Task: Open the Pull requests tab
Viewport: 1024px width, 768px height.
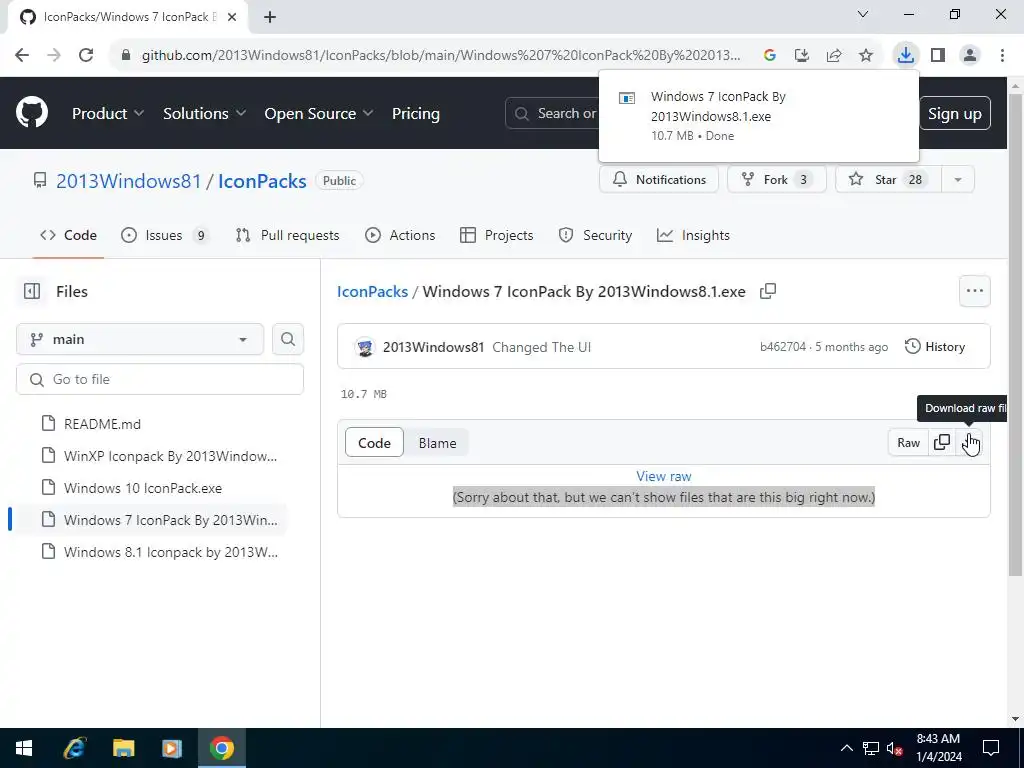Action: (287, 235)
